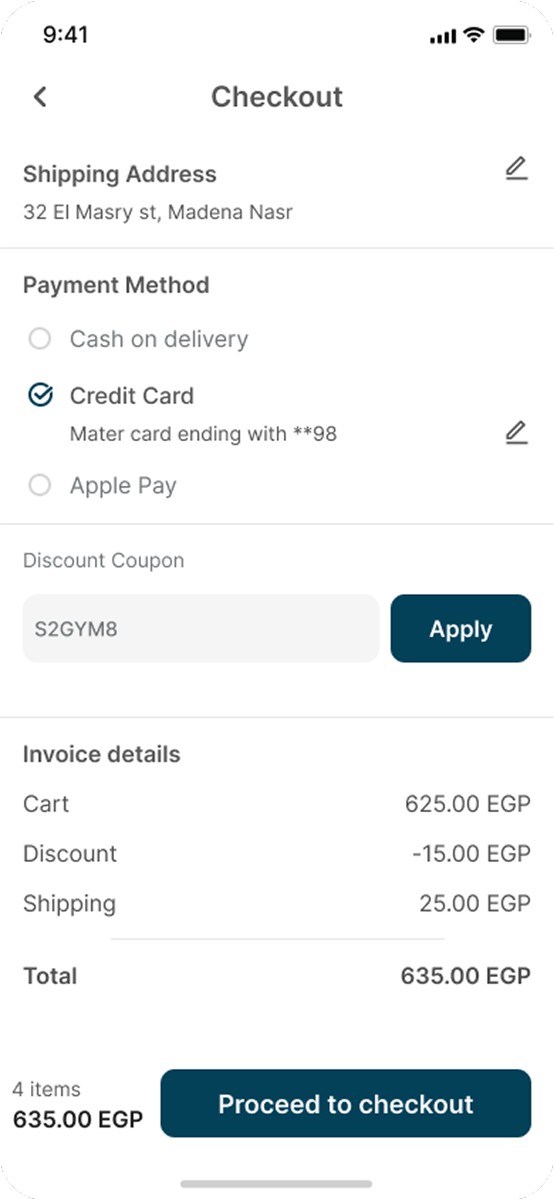Edit the shipping address pencil icon
The width and height of the screenshot is (554, 1200).
point(516,170)
